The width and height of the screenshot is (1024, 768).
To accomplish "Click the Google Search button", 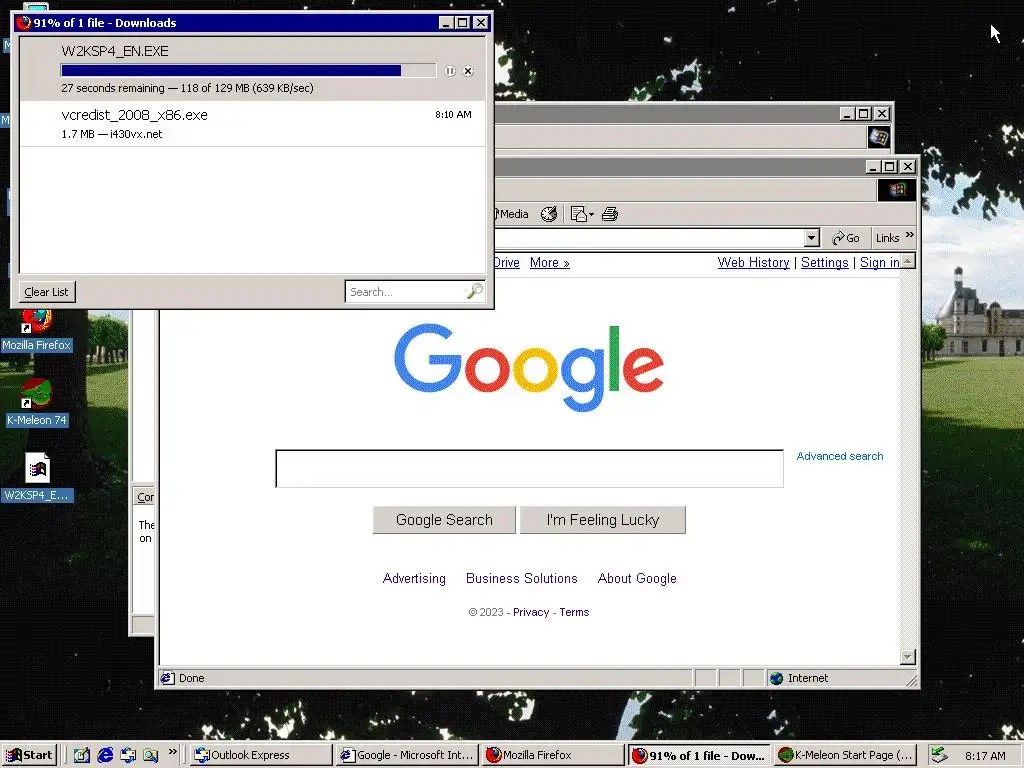I will [444, 520].
